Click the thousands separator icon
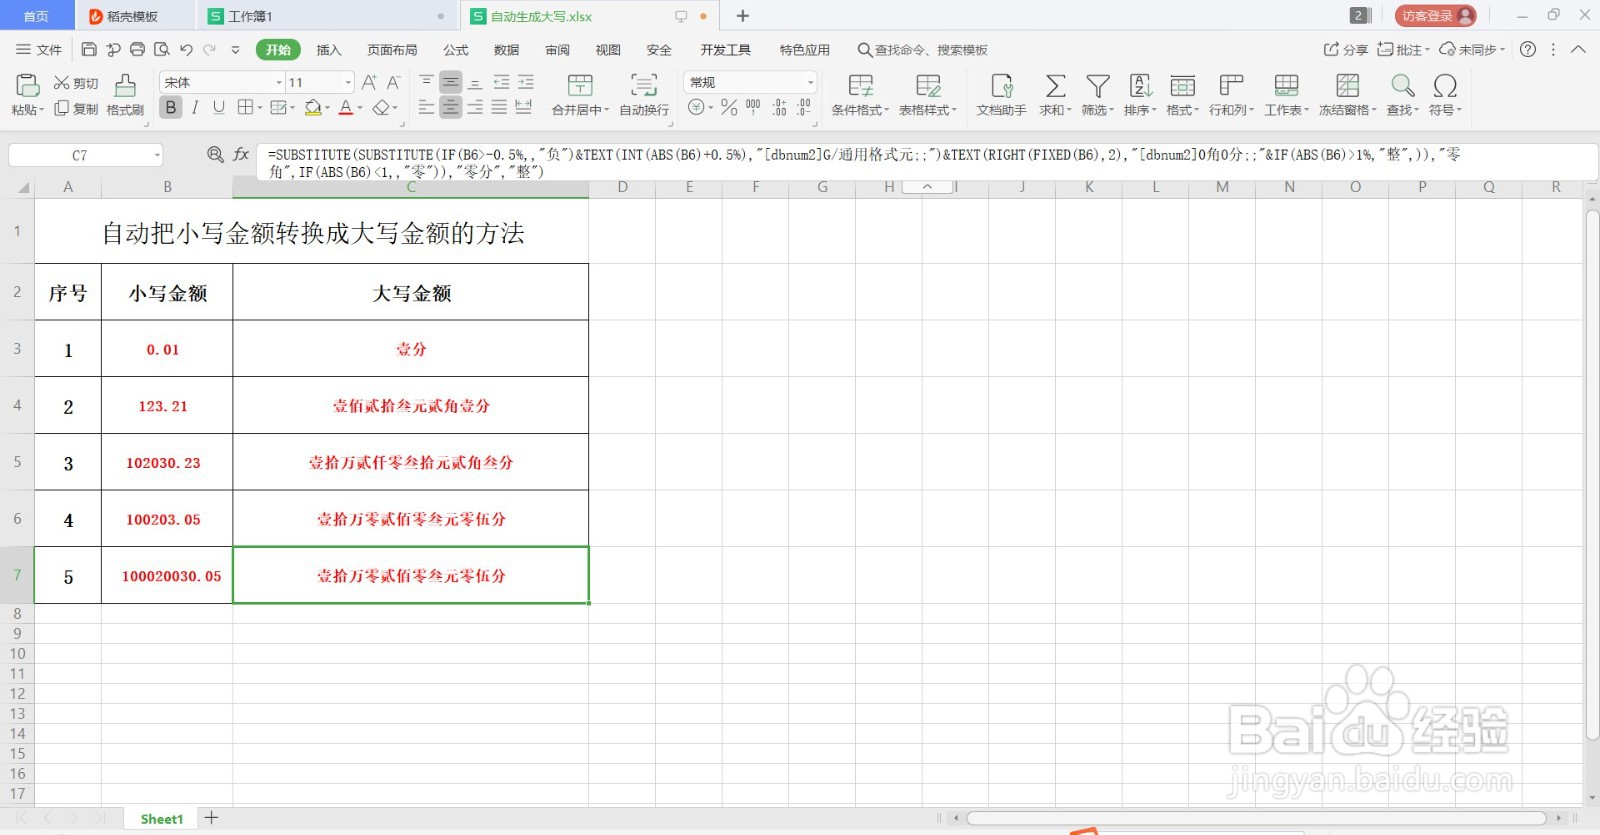The height and width of the screenshot is (835, 1600). pyautogui.click(x=753, y=108)
